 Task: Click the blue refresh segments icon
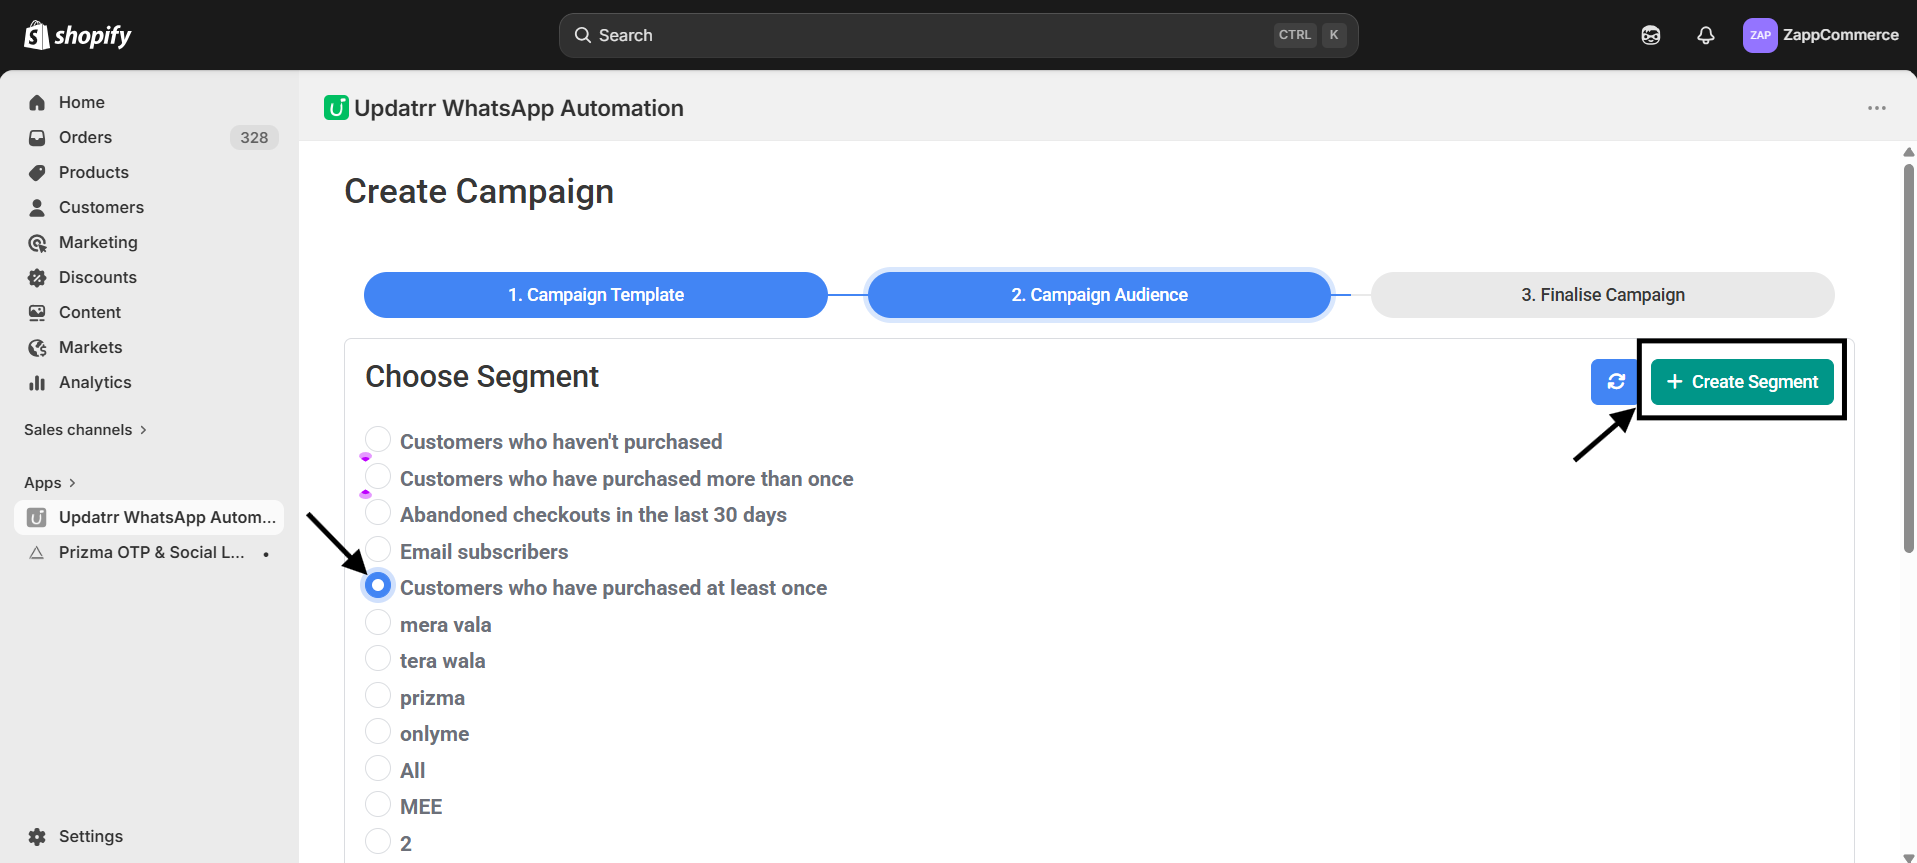pos(1615,382)
